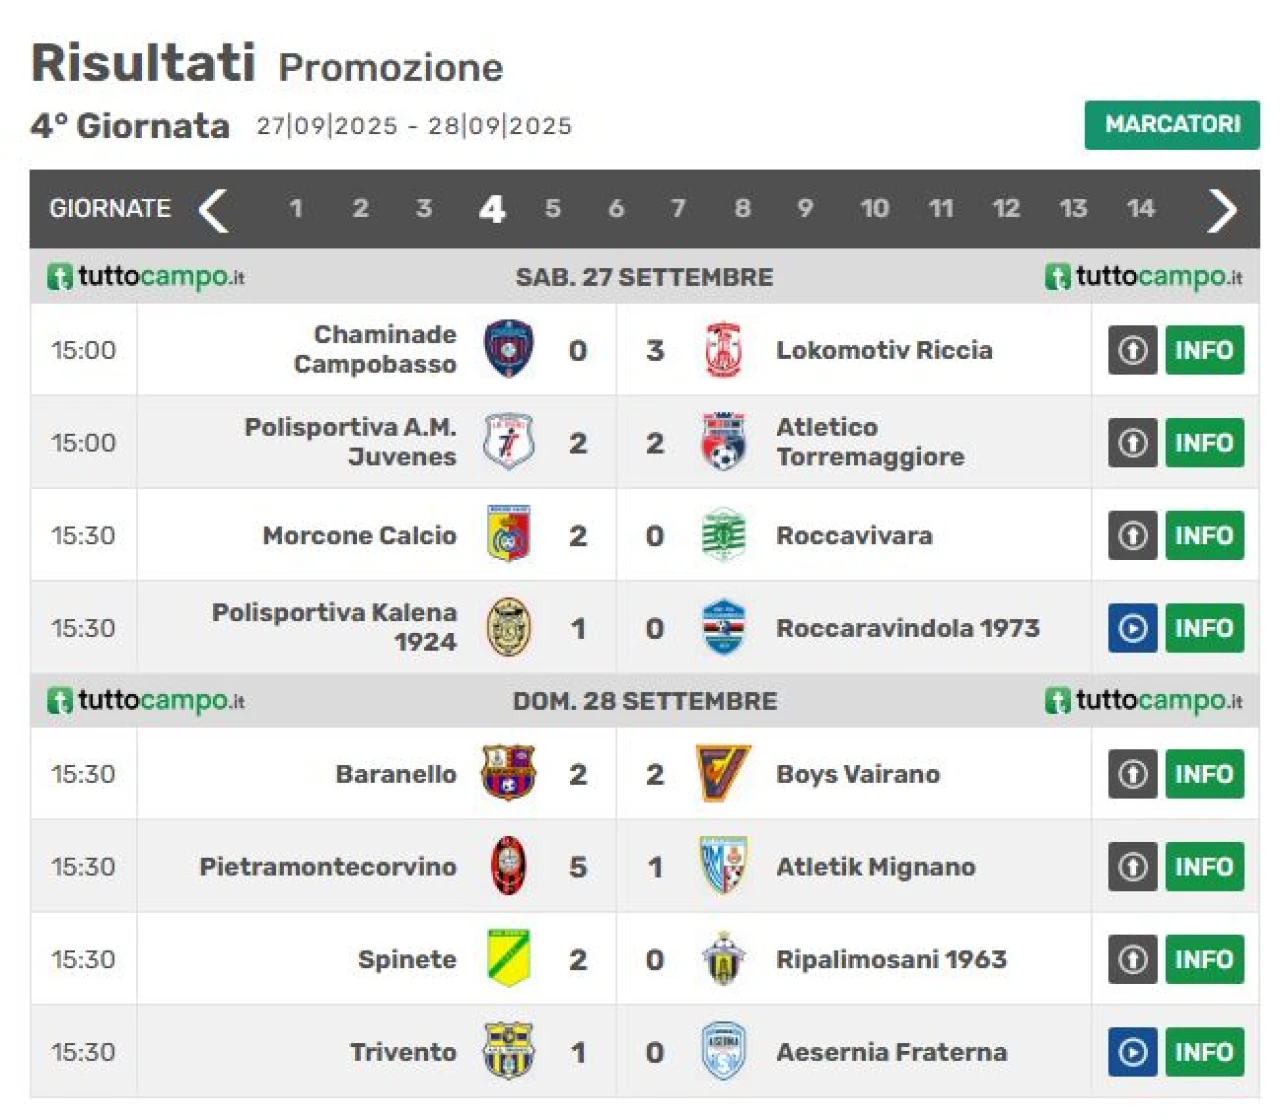Screen dimensions: 1280x1120
Task: Click arrow icon for Baranello vs Boys Vairano
Action: pos(1132,773)
